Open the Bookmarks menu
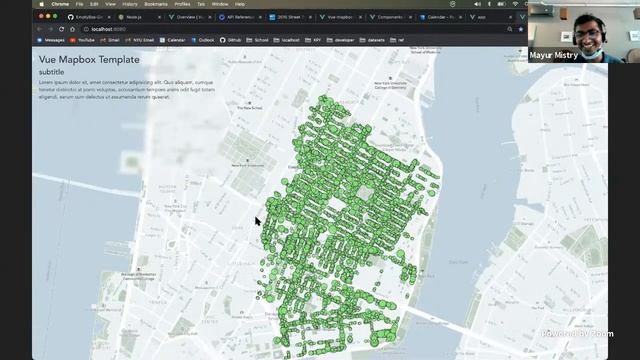640x360 pixels. [156, 4]
